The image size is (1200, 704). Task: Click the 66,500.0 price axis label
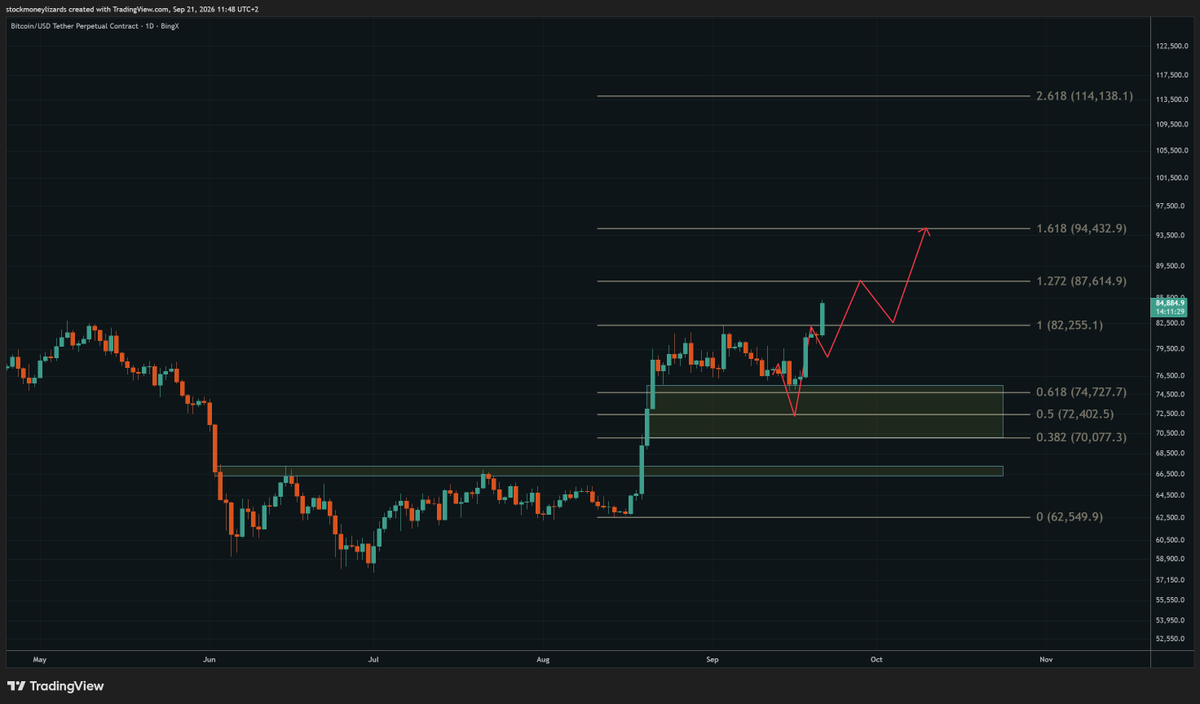[x=1169, y=475]
